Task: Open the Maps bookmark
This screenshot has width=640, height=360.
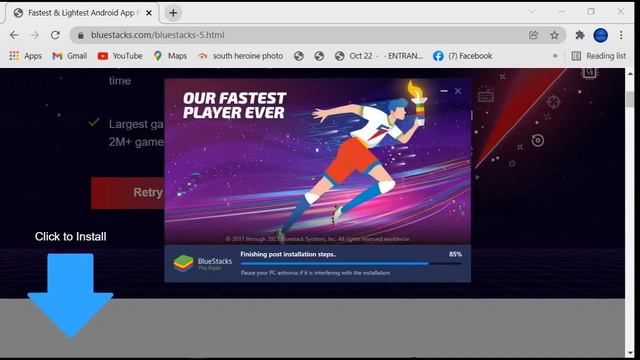Action: point(170,56)
